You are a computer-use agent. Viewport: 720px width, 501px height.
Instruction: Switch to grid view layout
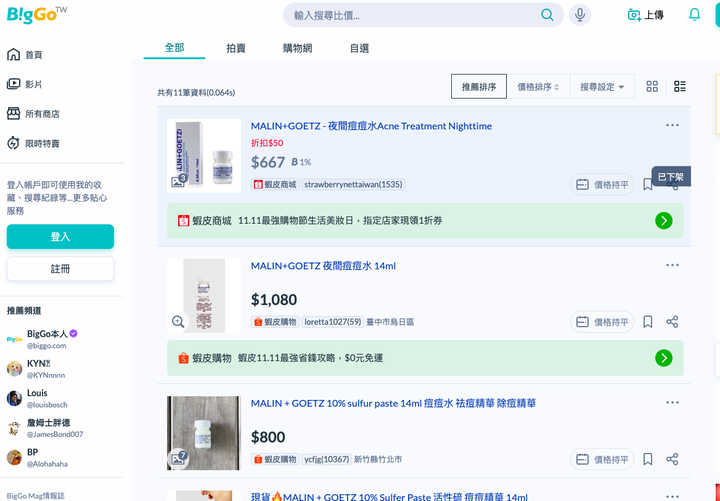click(652, 86)
